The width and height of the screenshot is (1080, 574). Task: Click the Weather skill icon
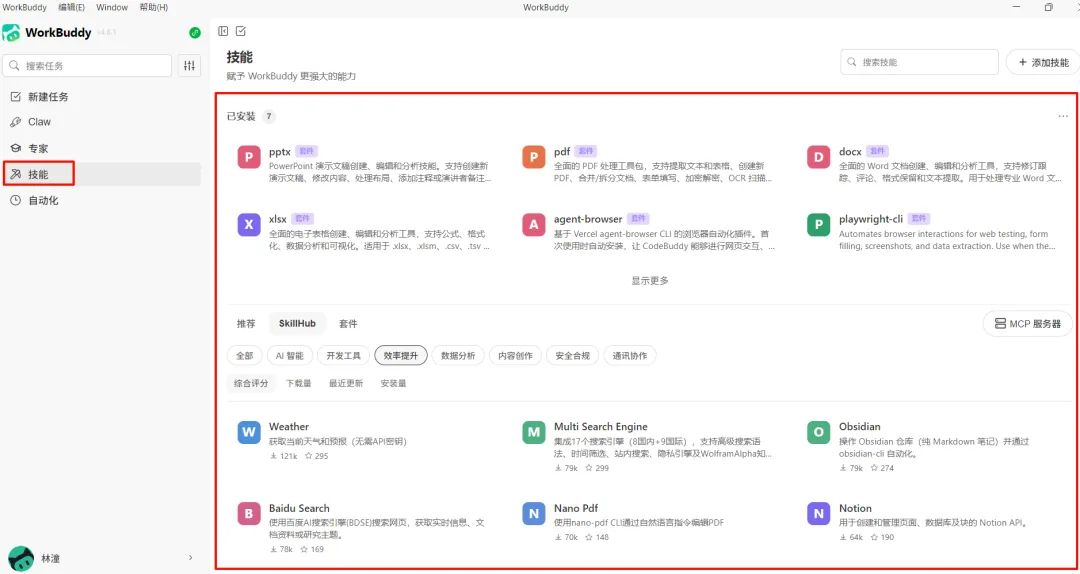click(x=249, y=433)
